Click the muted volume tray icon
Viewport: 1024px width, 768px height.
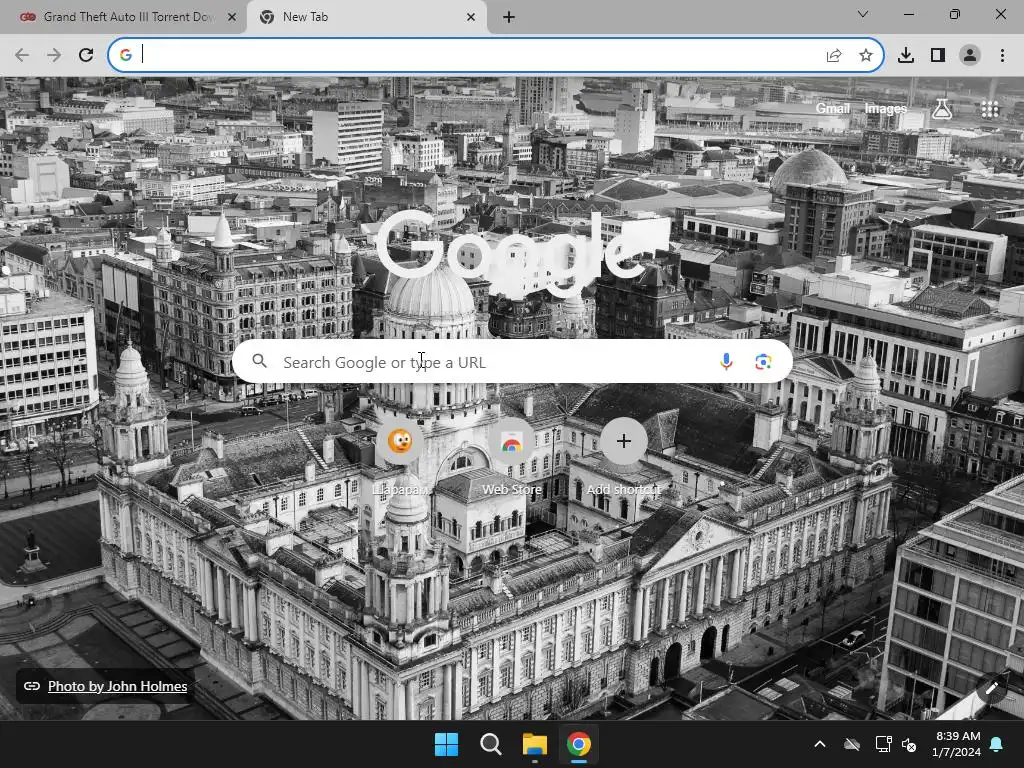click(908, 744)
